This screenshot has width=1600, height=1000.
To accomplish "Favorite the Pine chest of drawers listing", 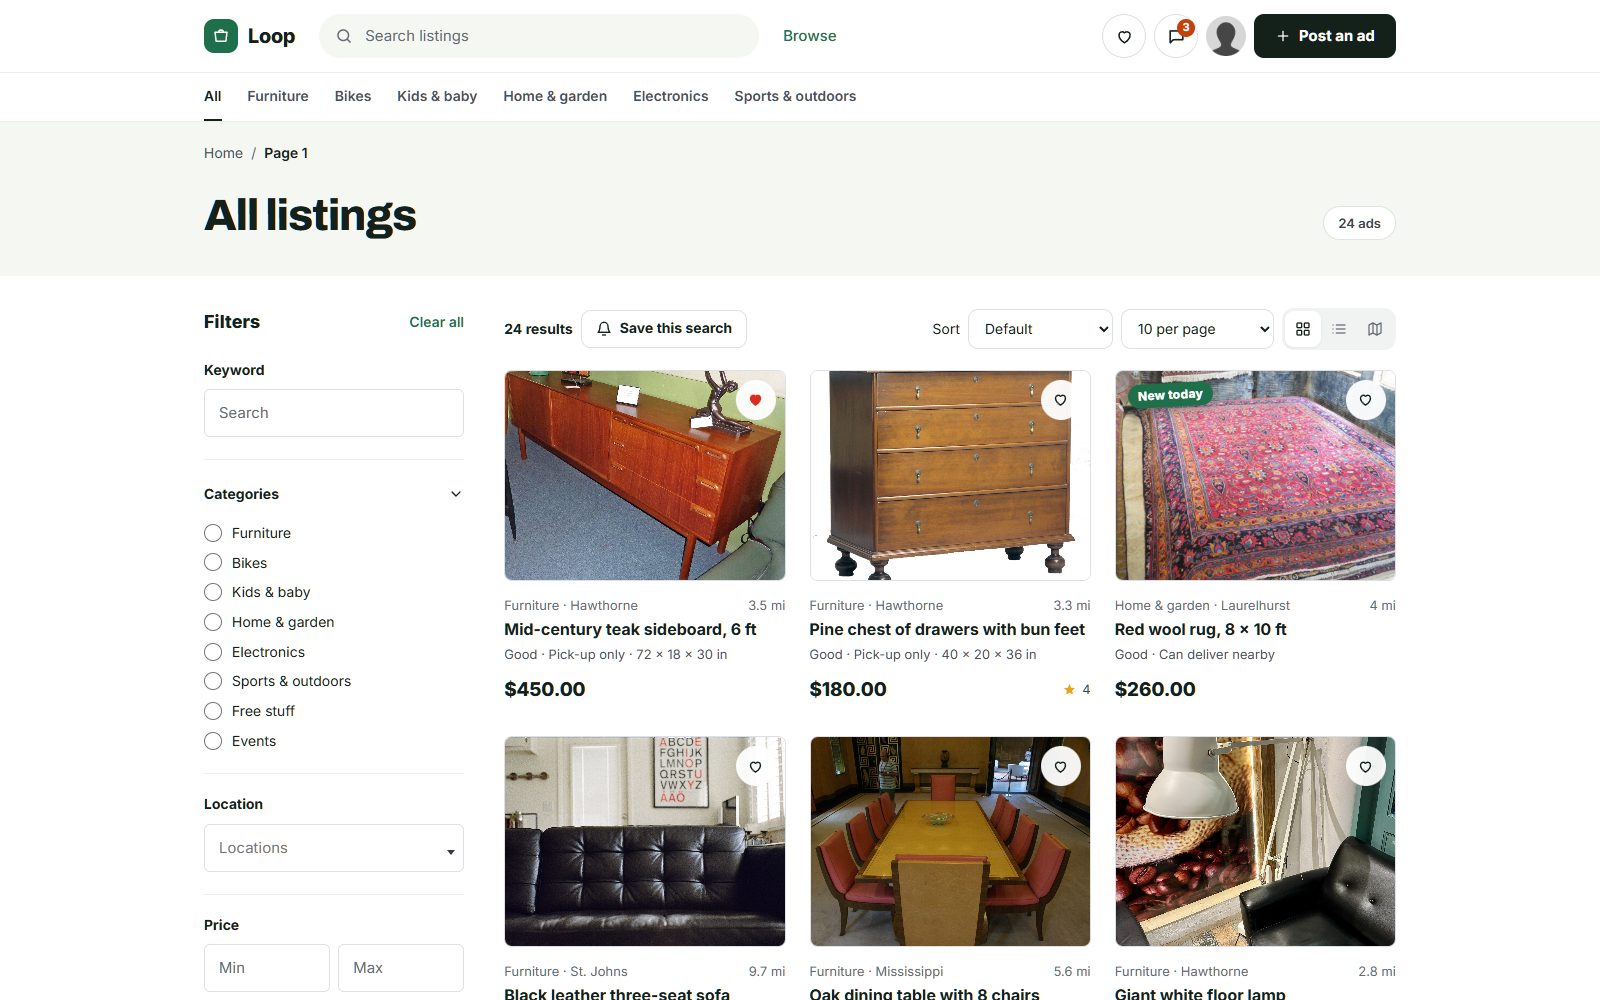I will 1060,400.
